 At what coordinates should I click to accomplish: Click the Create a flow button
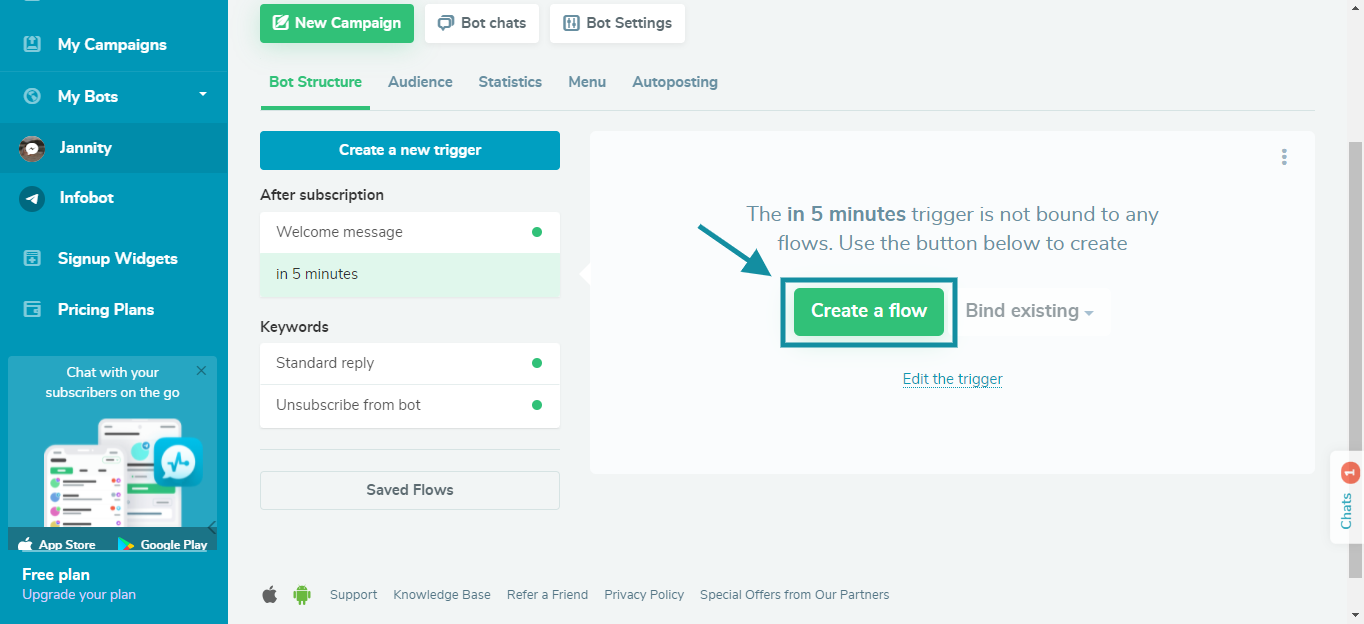tap(867, 311)
